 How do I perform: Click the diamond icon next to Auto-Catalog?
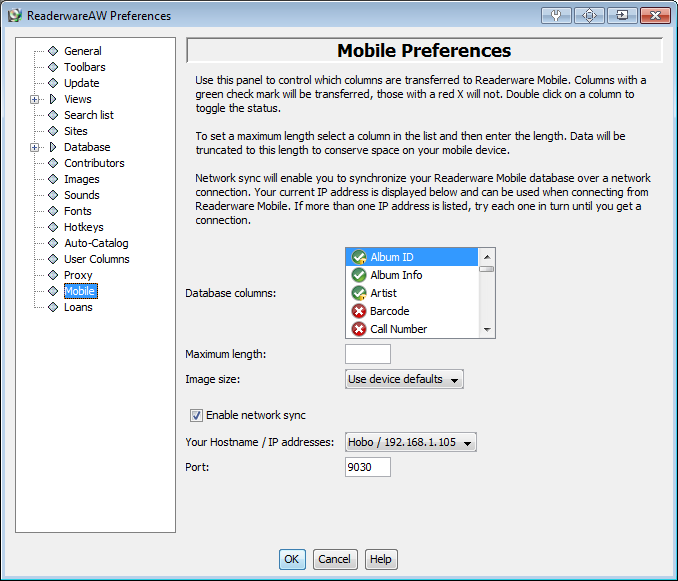[x=53, y=243]
